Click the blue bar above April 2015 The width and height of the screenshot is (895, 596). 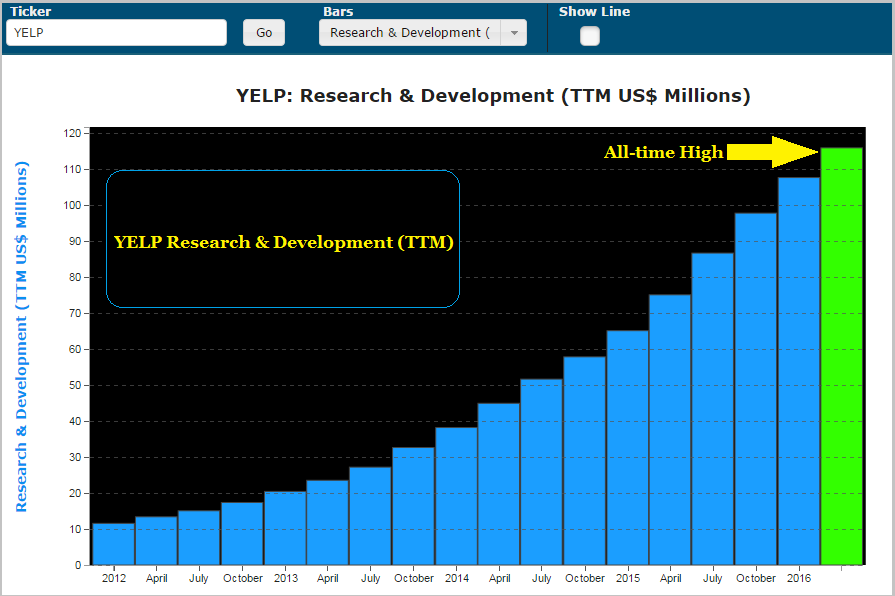tap(670, 430)
